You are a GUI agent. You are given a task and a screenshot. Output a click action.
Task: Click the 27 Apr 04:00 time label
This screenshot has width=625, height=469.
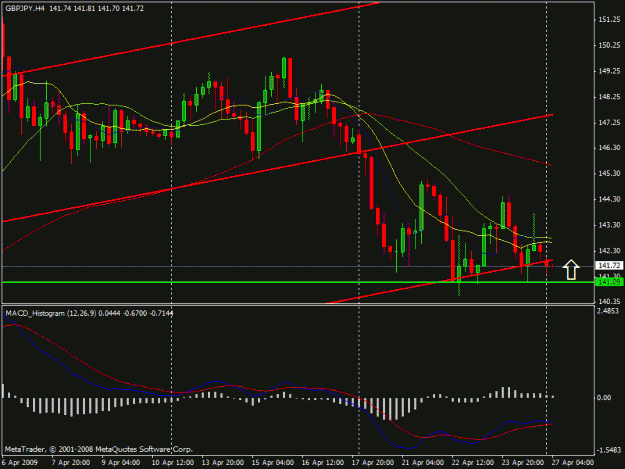point(573,463)
